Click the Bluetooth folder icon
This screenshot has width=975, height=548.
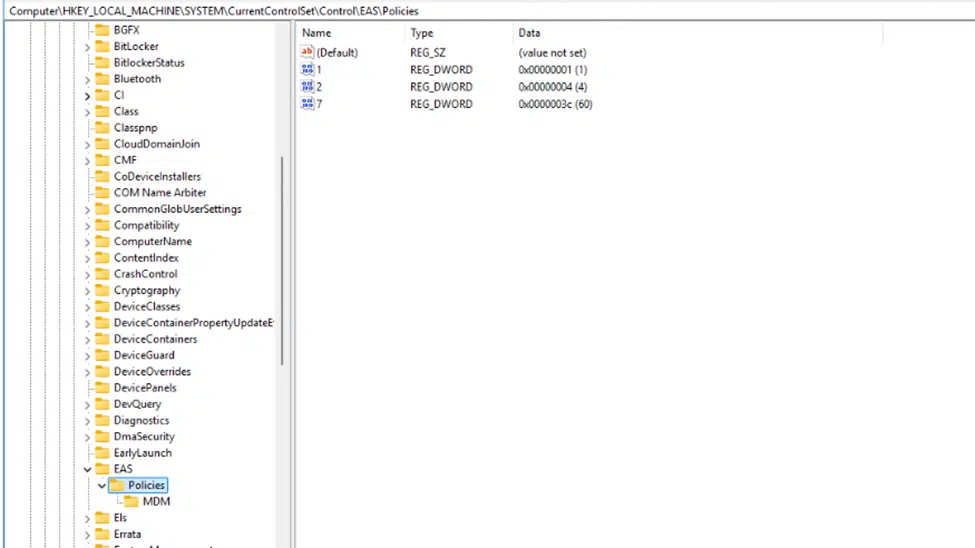coord(102,79)
